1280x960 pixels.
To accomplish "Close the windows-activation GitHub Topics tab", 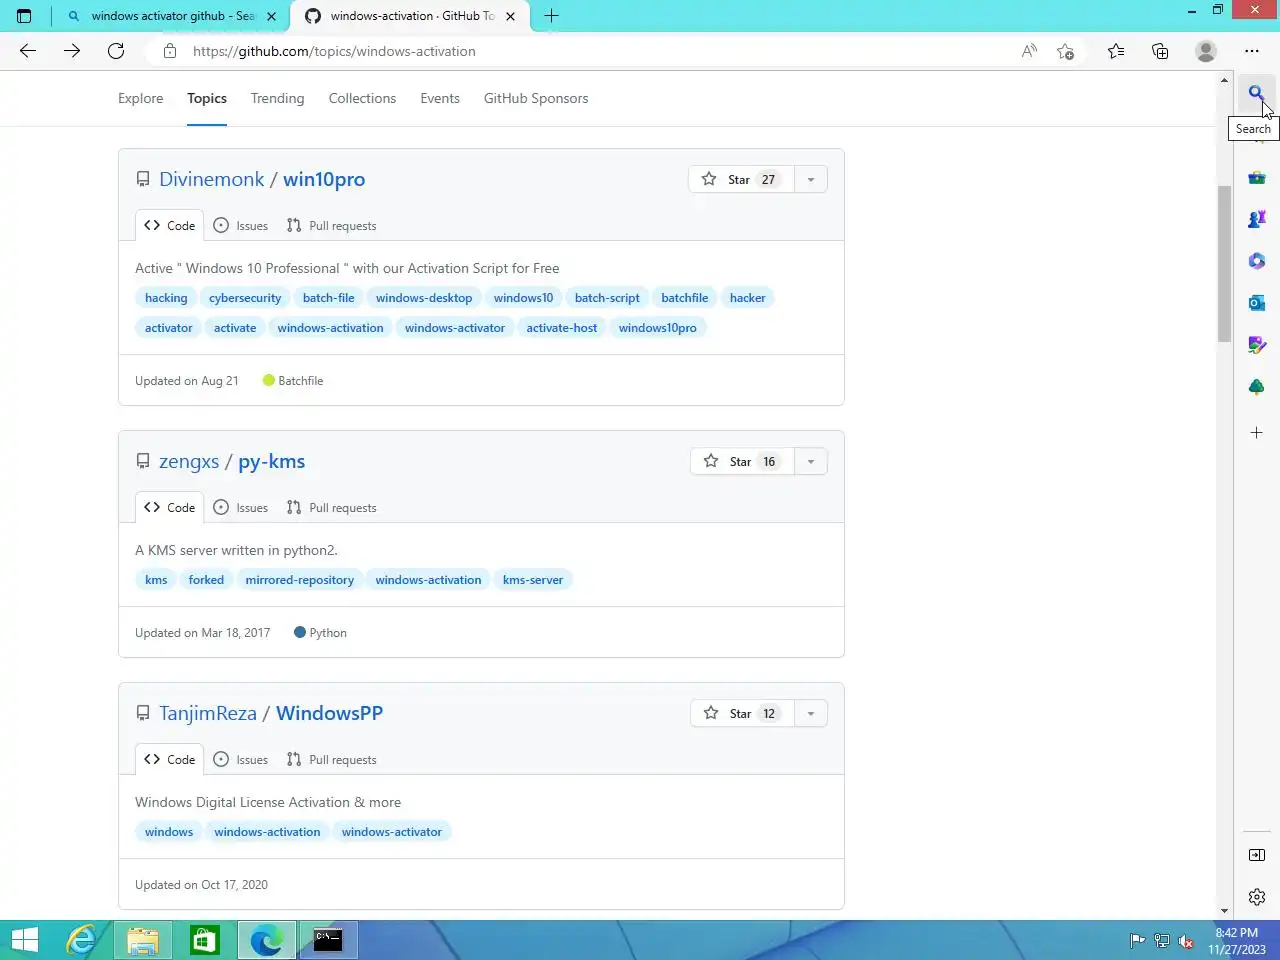I will click(x=511, y=16).
